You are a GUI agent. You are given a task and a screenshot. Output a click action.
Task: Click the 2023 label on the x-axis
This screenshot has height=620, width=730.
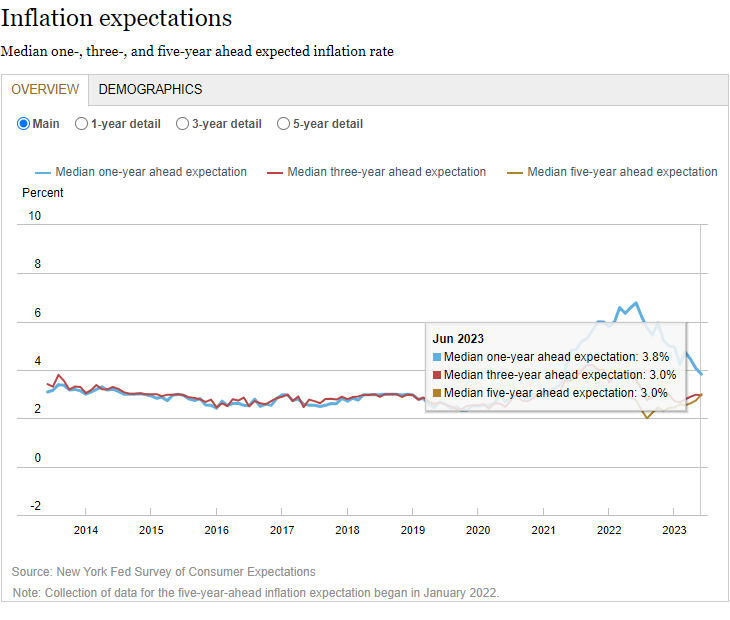[x=675, y=530]
